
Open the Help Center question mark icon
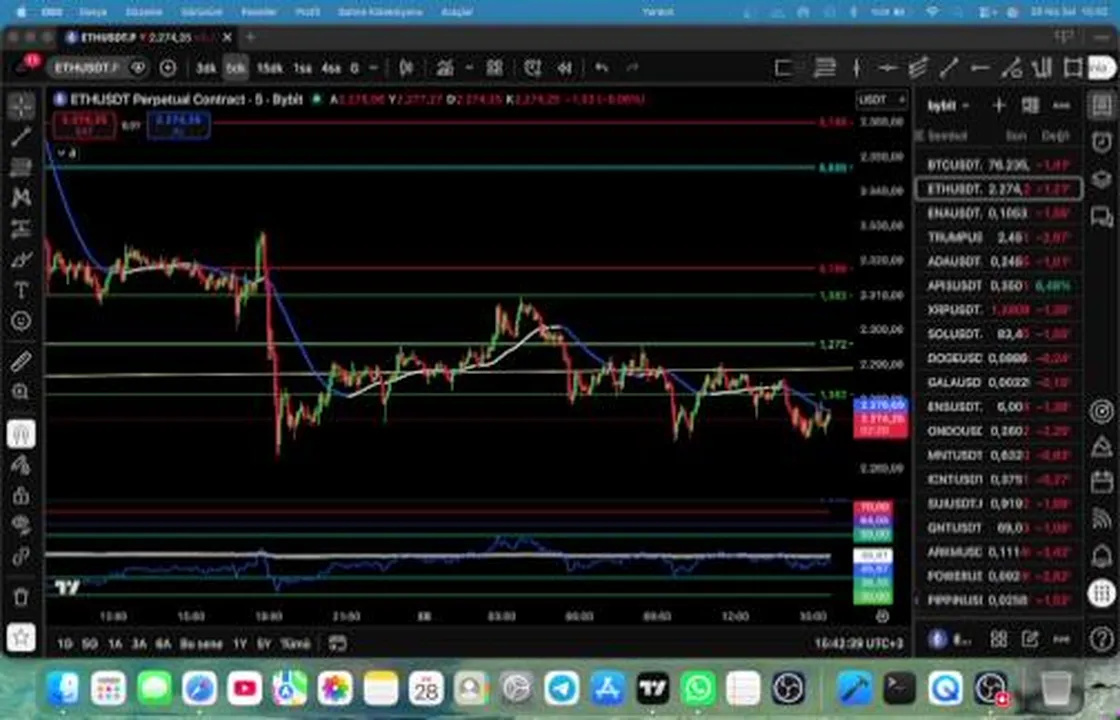(1101, 639)
